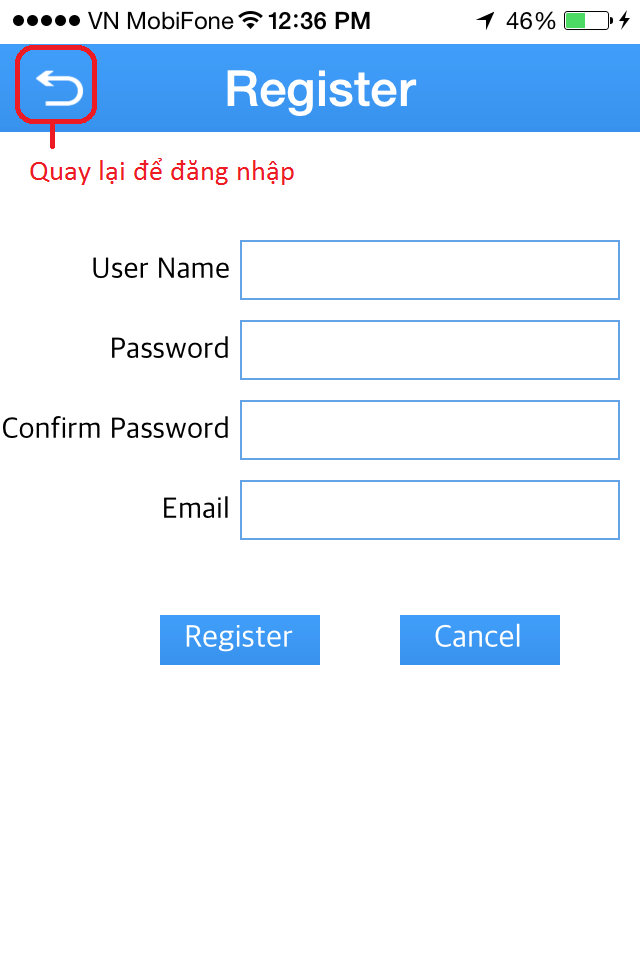640x960 pixels.
Task: Tap the charging lightning bolt icon
Action: pyautogui.click(x=624, y=21)
